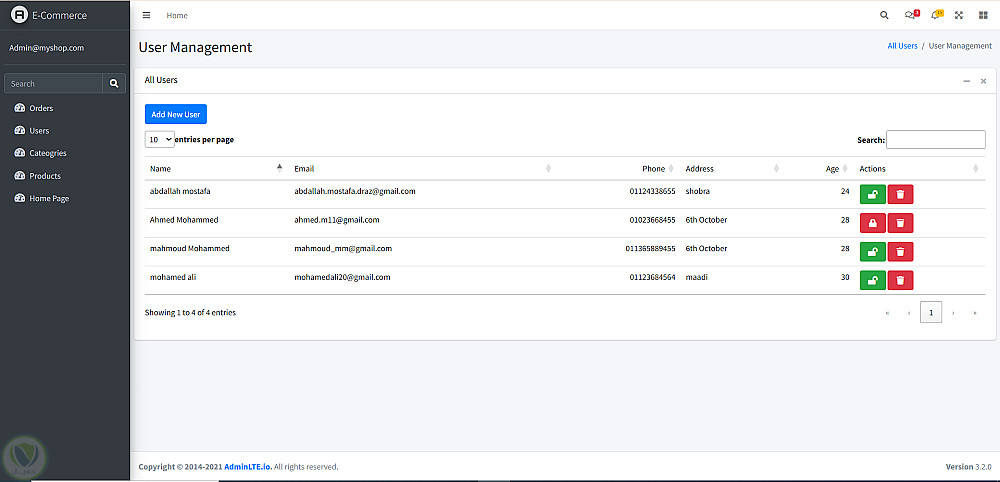Sort table by Phone column
This screenshot has height=482, width=1000.
[x=619, y=169]
